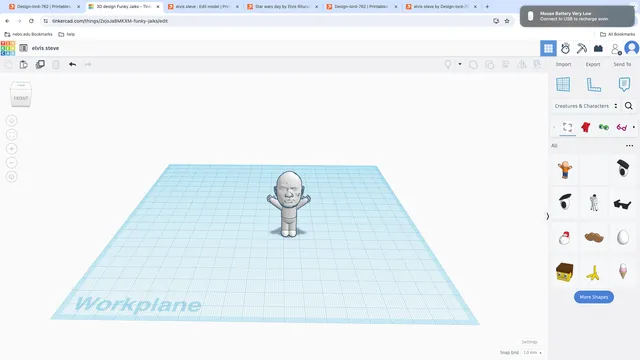Click the home view icon
This screenshot has height=360, width=640.
pyautogui.click(x=11, y=120)
